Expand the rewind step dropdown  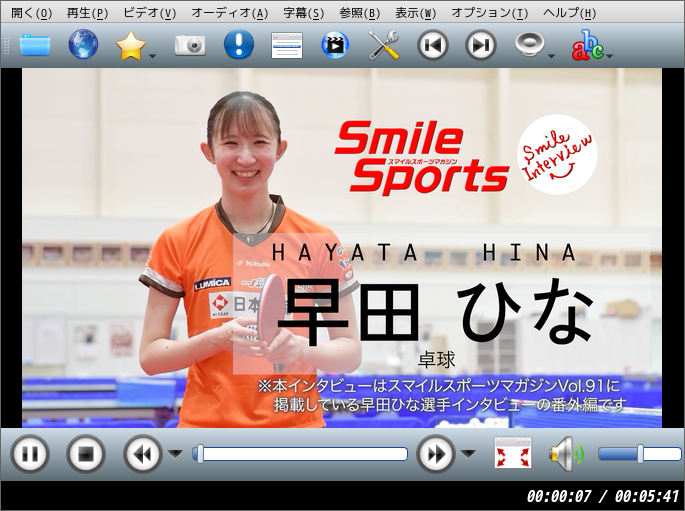[x=175, y=454]
